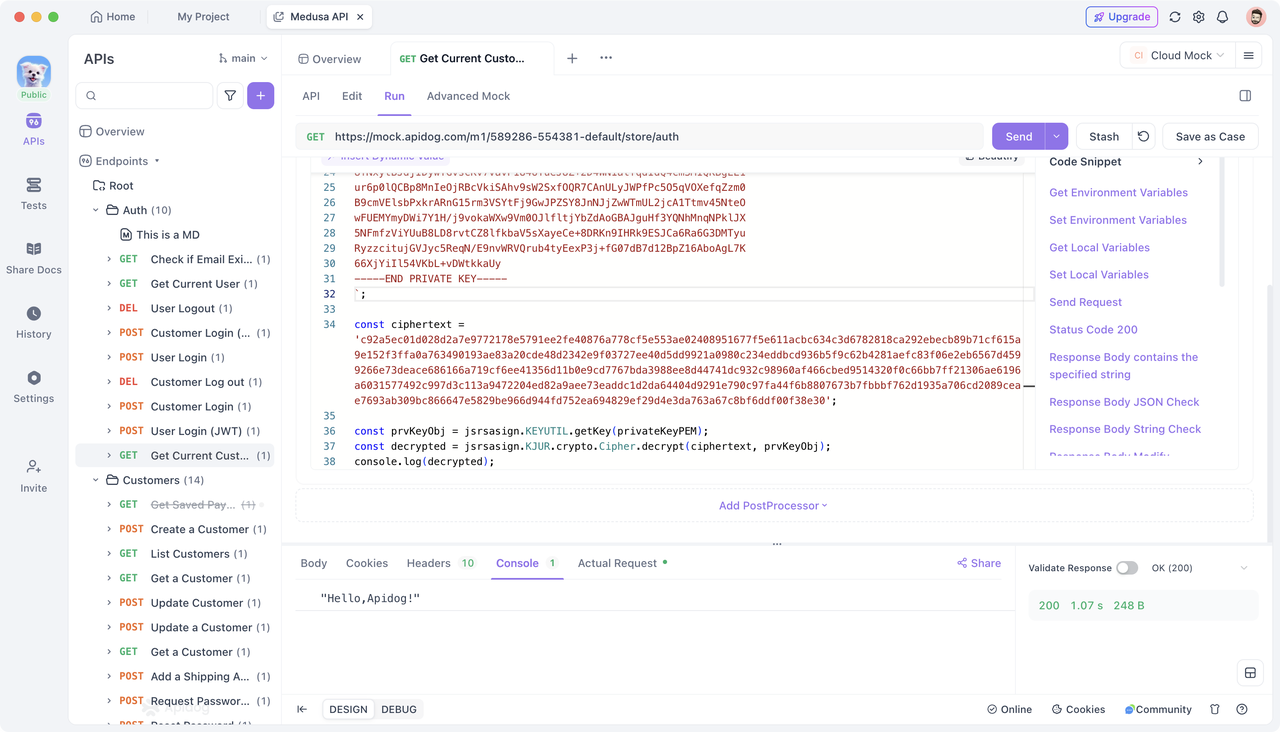Click the Upgrade button
The image size is (1280, 732).
(x=1122, y=17)
